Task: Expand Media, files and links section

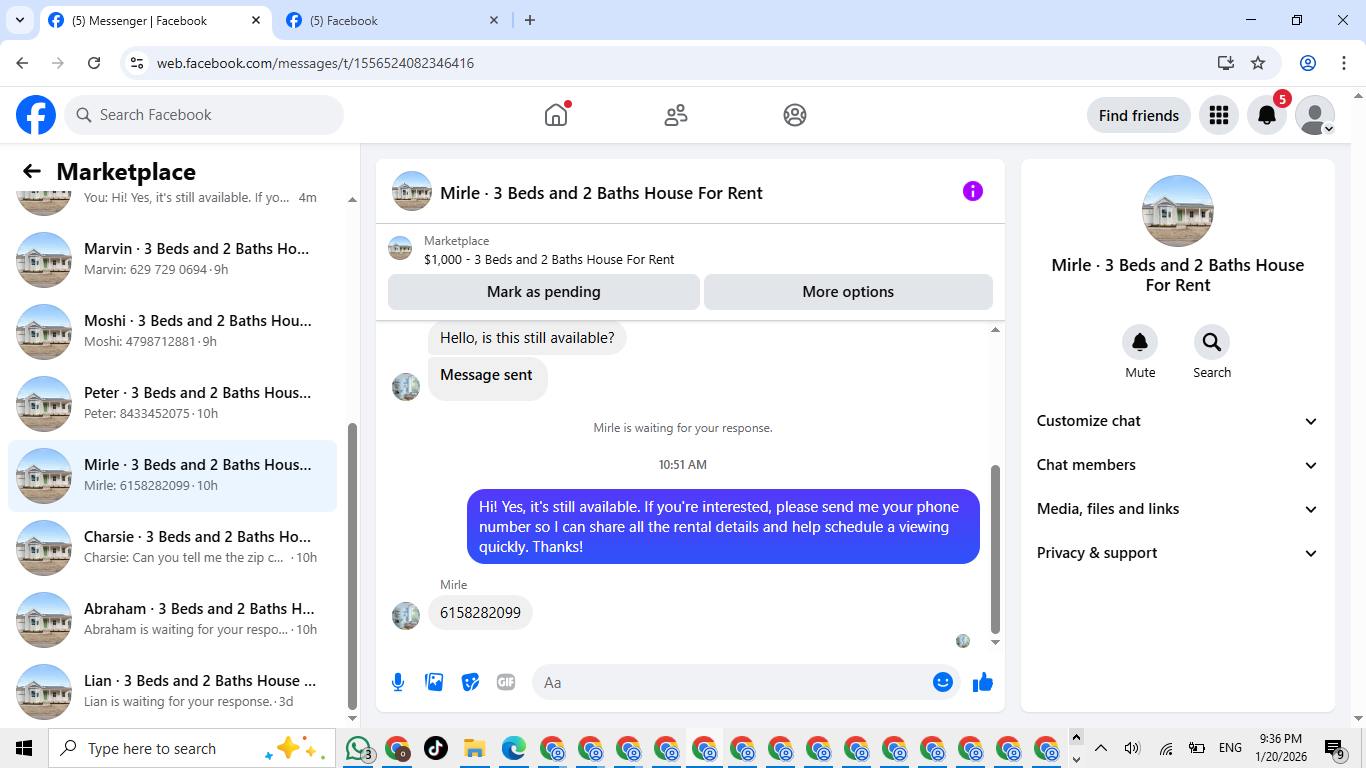Action: [1178, 509]
